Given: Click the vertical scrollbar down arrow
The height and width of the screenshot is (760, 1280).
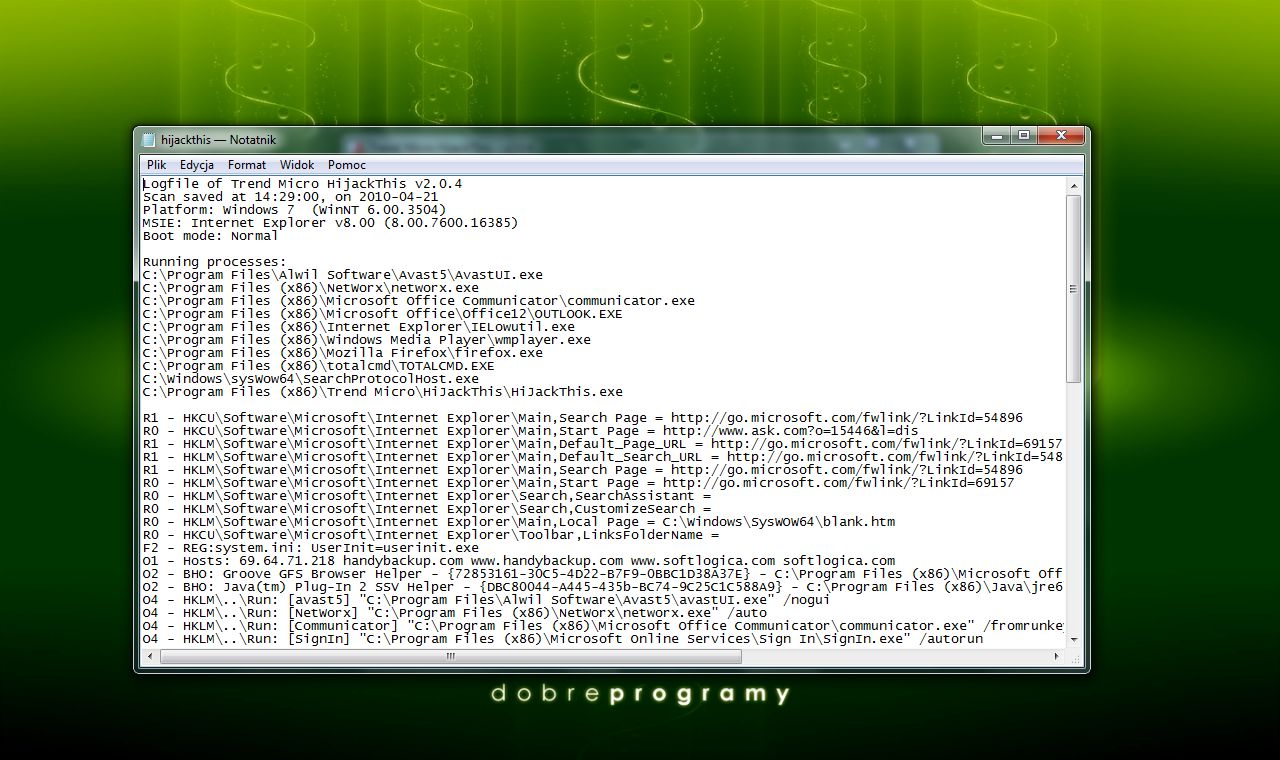Looking at the screenshot, I should (1074, 640).
